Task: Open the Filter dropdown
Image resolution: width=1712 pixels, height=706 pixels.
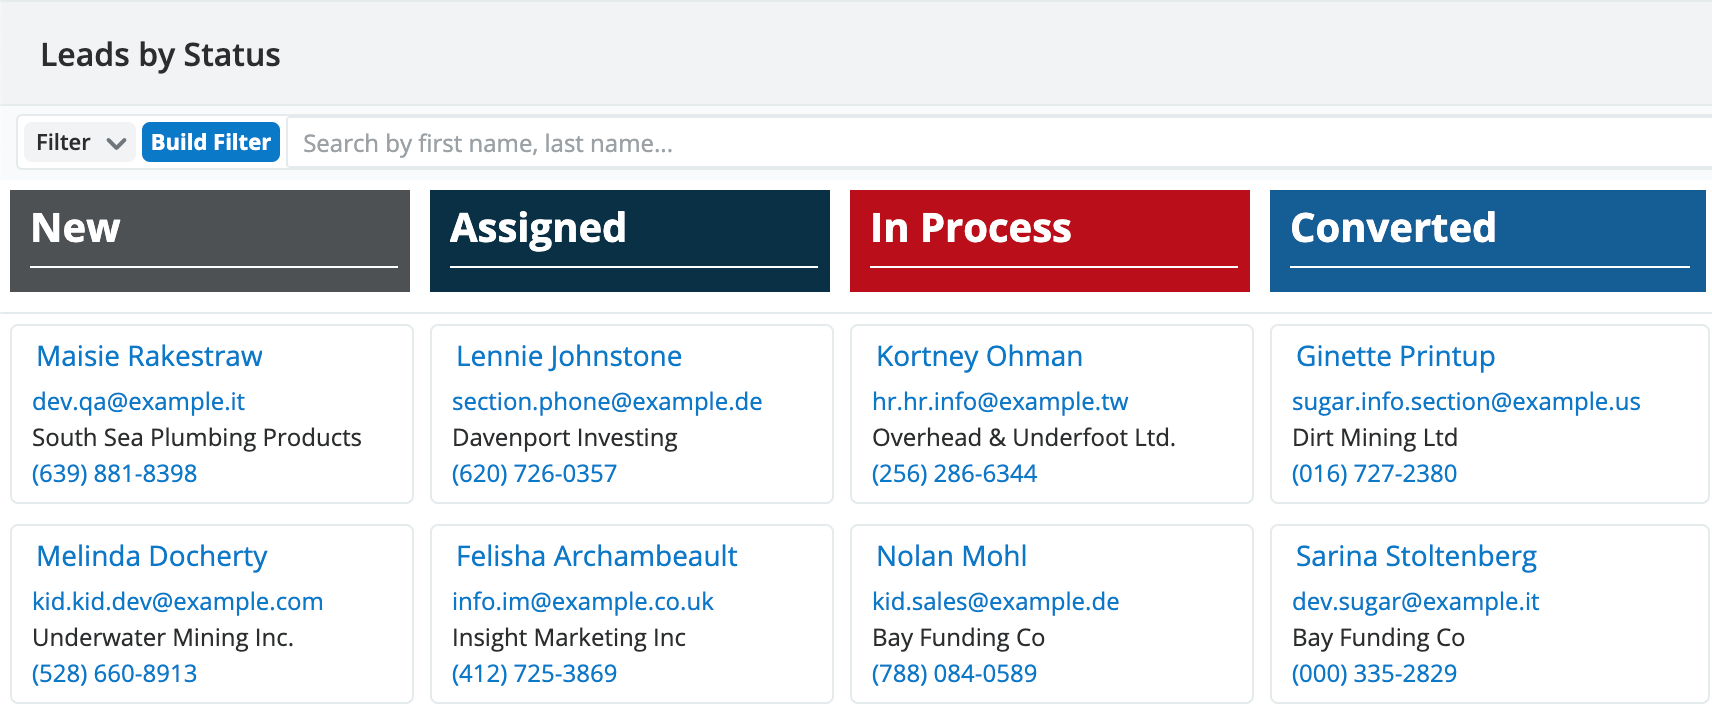Action: pyautogui.click(x=79, y=142)
